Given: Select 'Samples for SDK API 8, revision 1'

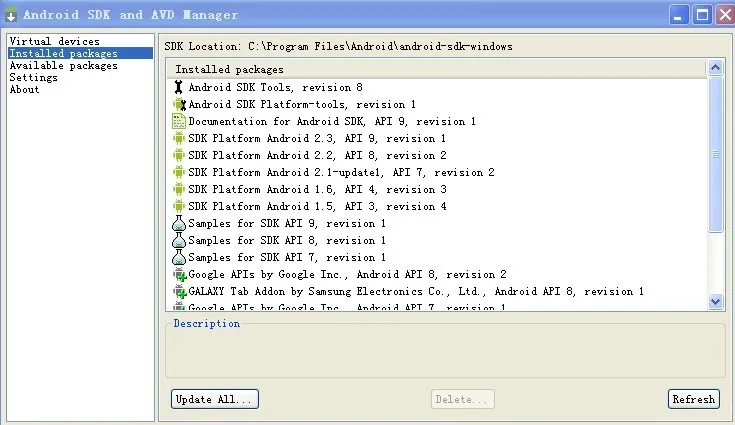Looking at the screenshot, I should tap(287, 240).
